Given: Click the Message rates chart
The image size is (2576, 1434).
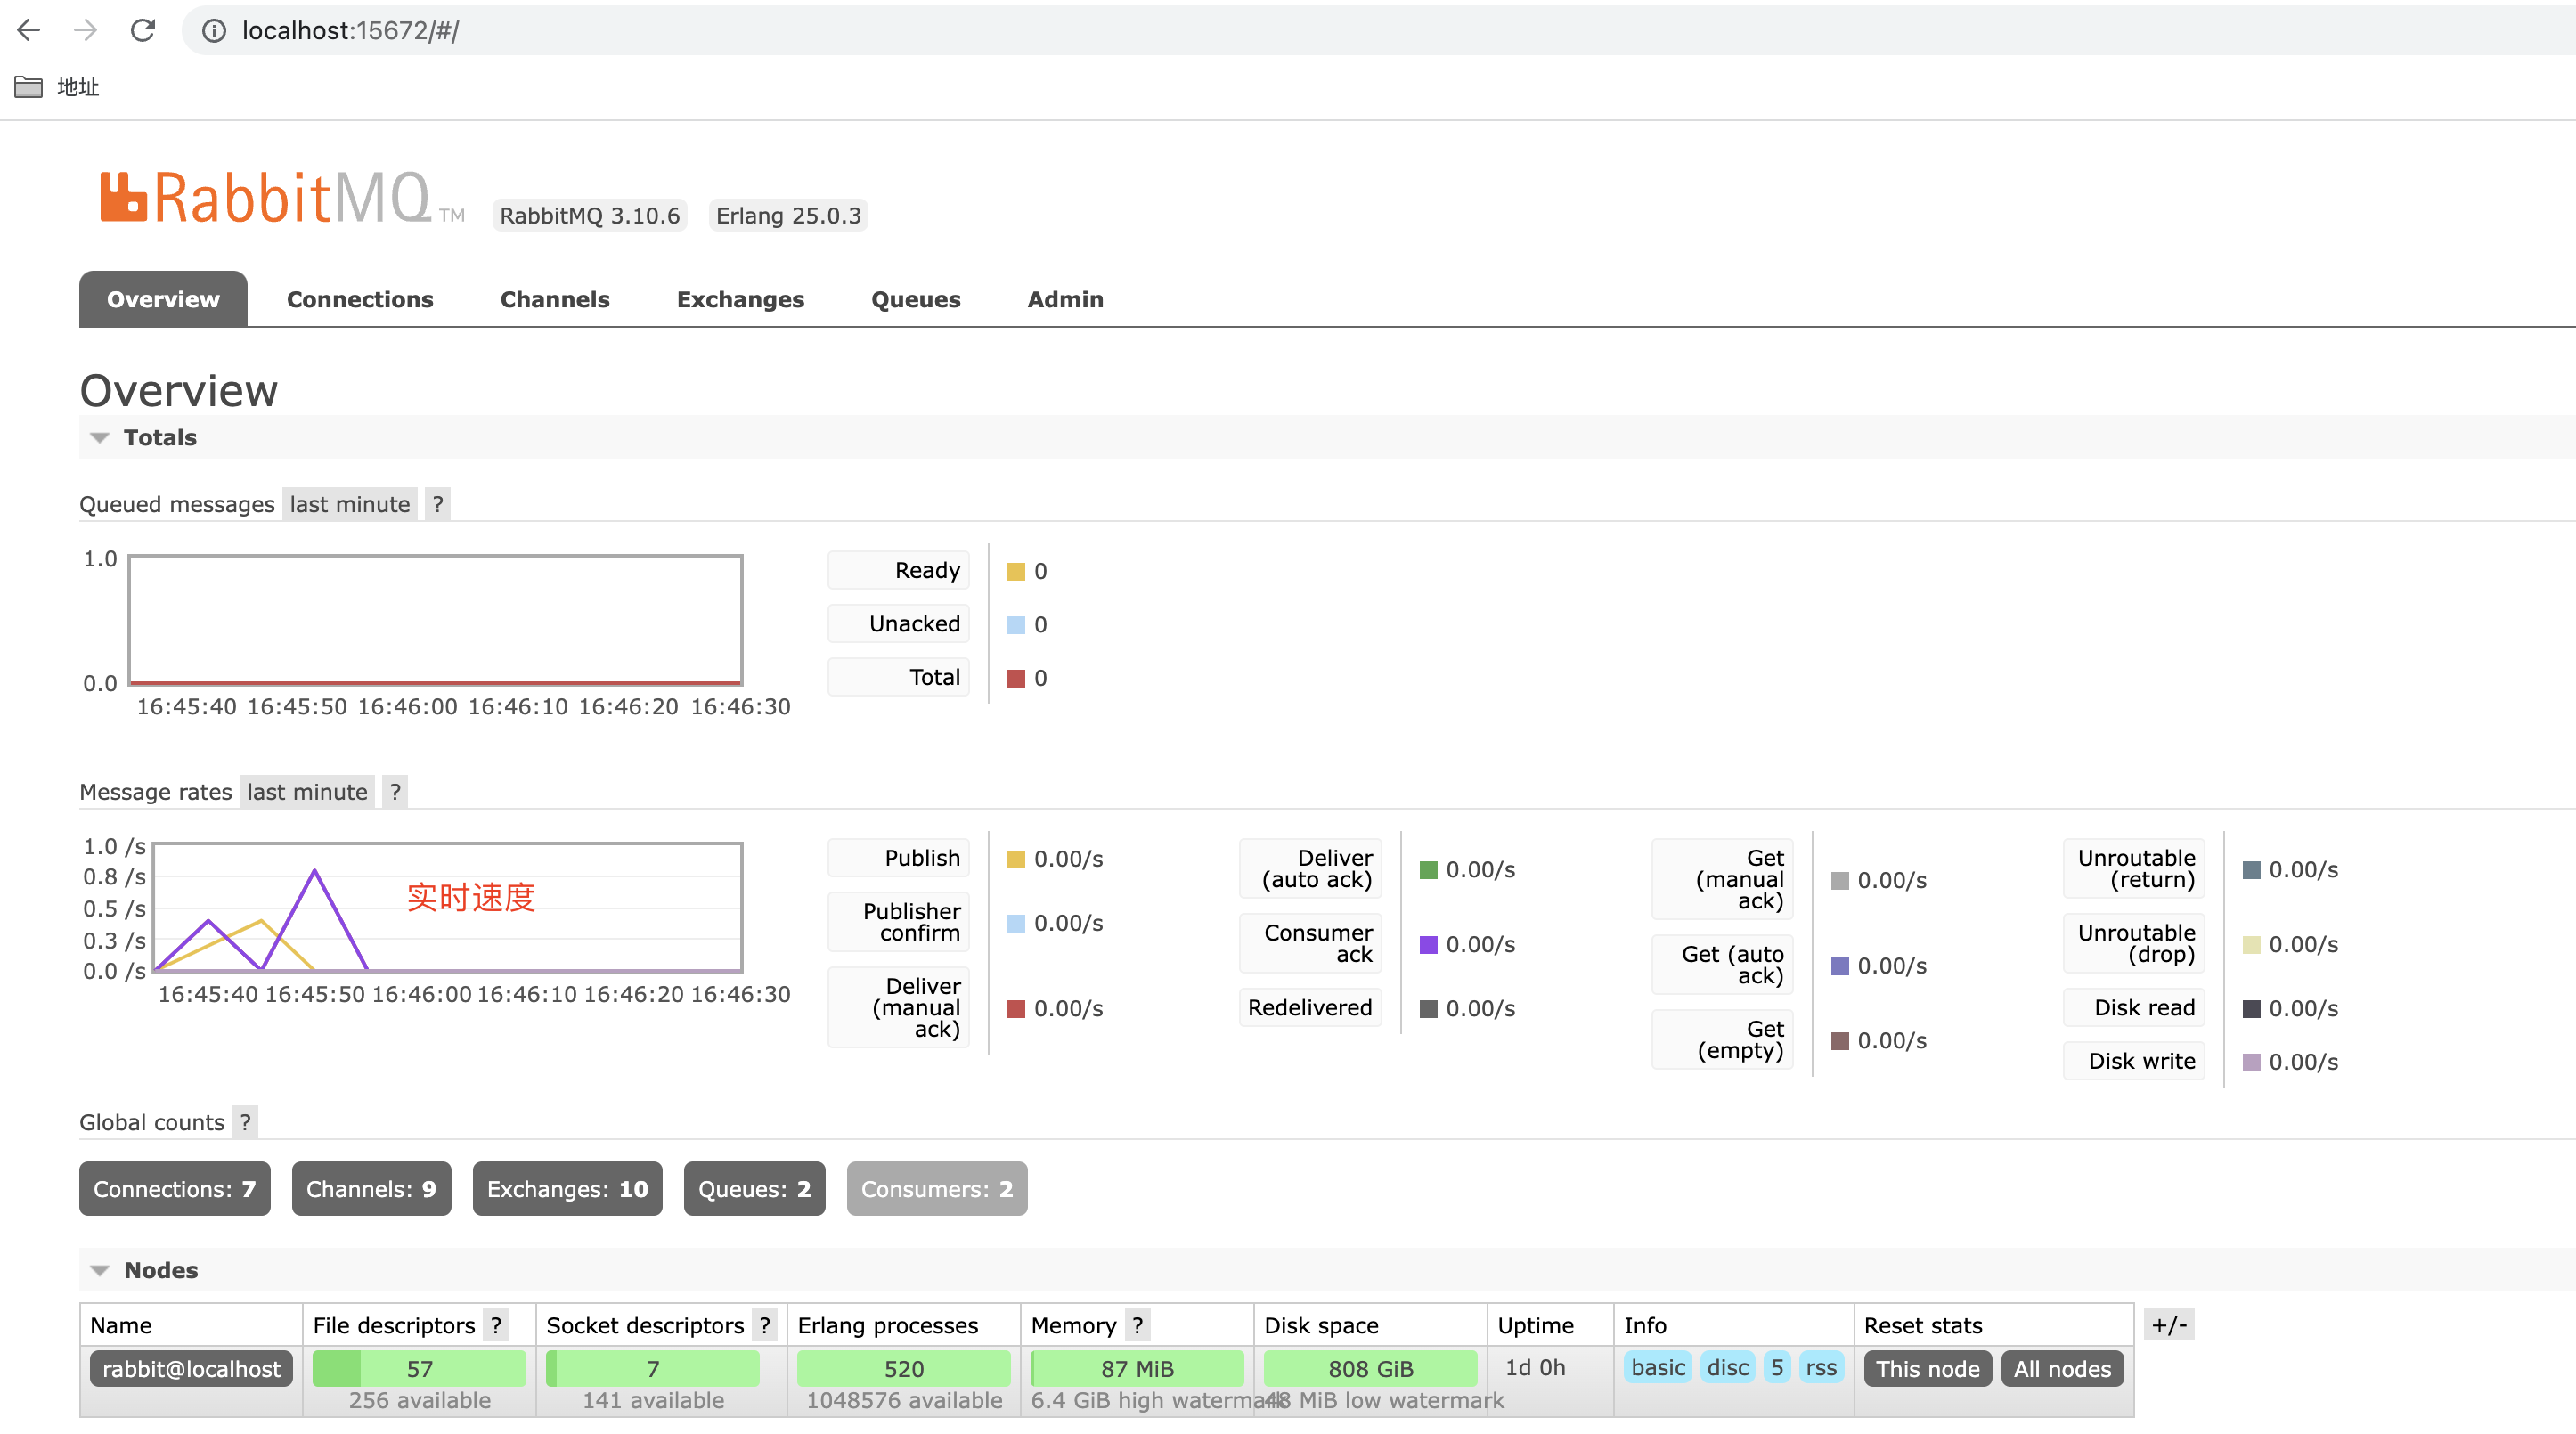Looking at the screenshot, I should (x=448, y=908).
